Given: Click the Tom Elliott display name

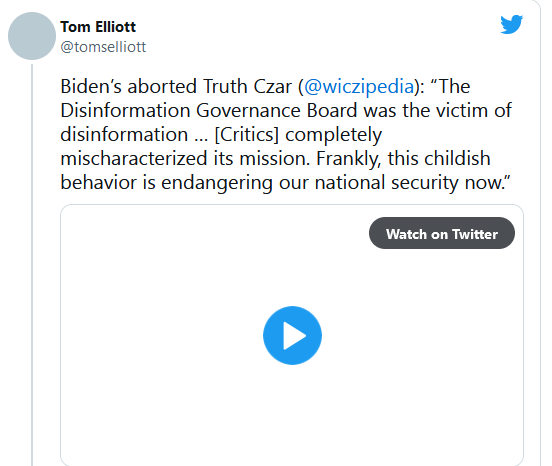Looking at the screenshot, I should click(x=98, y=27).
